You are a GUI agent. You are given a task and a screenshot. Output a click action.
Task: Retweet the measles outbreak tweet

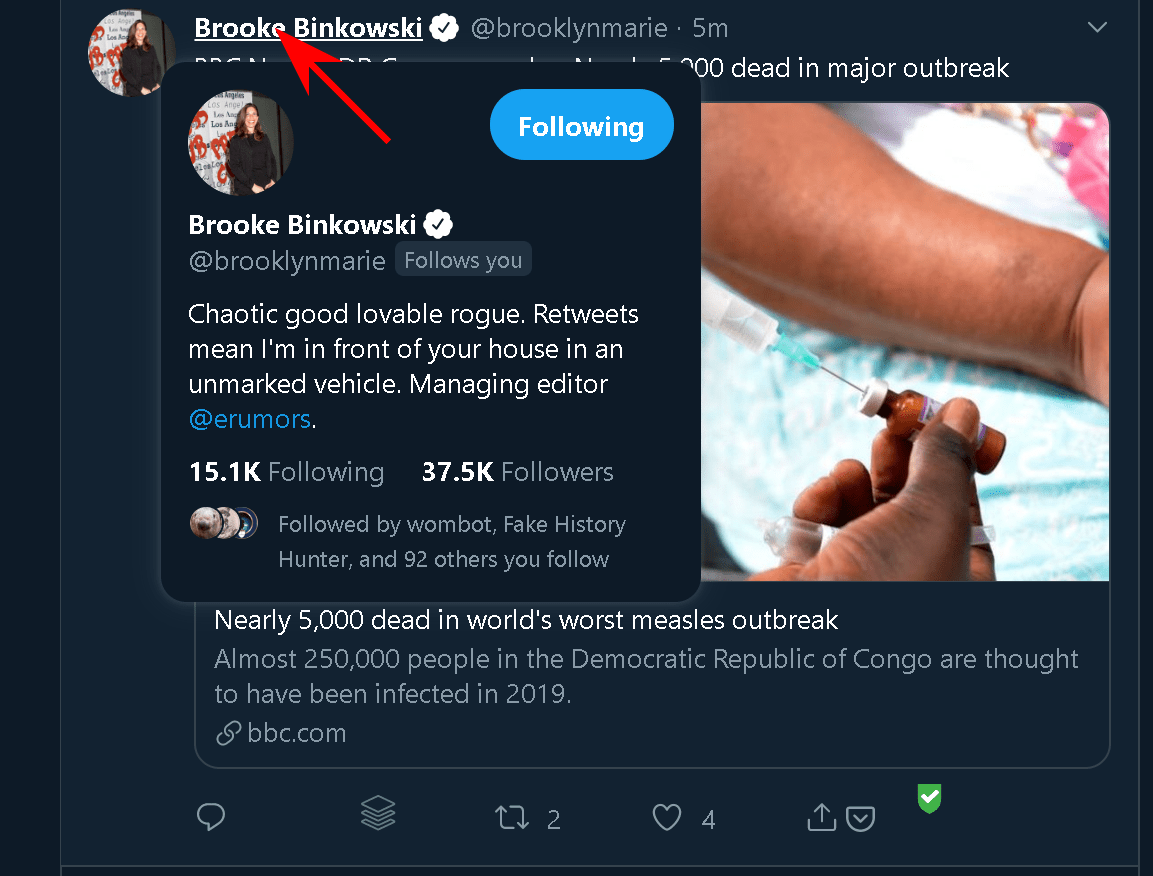coord(512,819)
